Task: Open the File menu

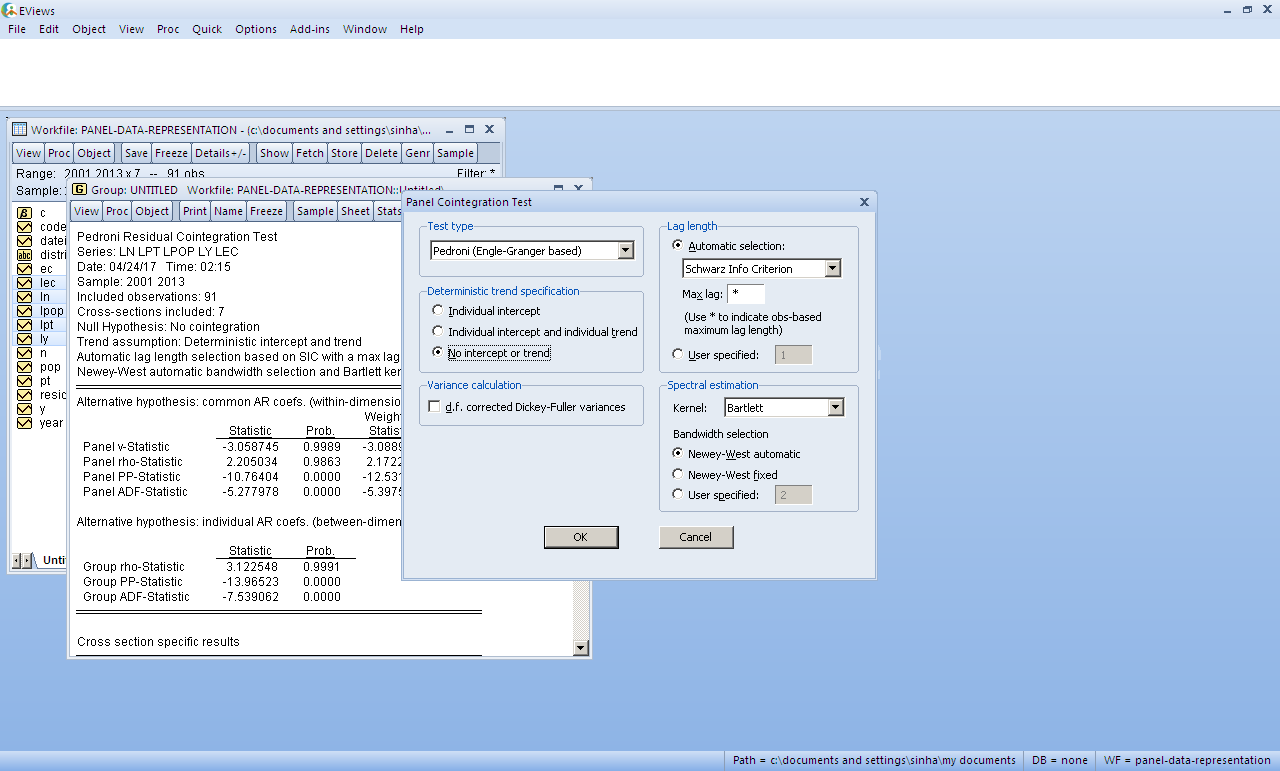Action: (17, 29)
